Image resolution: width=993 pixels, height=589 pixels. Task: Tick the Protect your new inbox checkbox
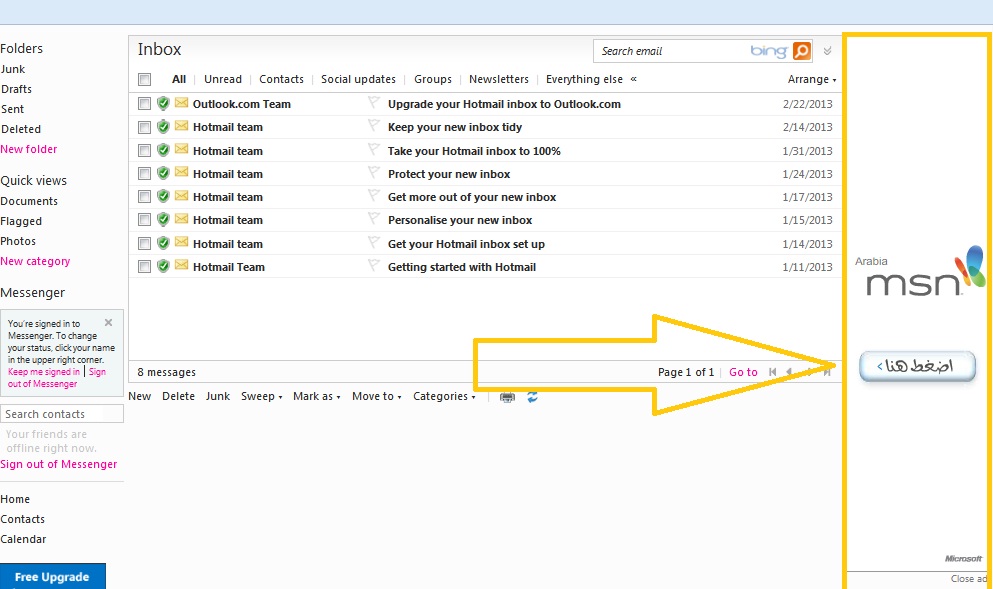[x=144, y=174]
